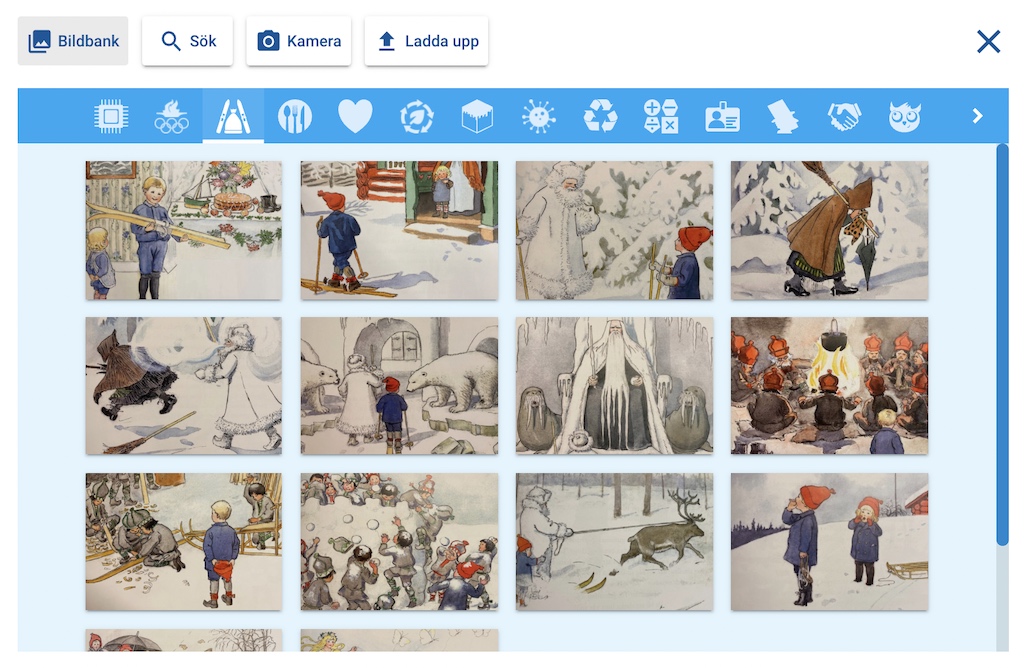This screenshot has width=1024, height=668.
Task: Pick image of boy holding skis indoors
Action: pyautogui.click(x=184, y=231)
